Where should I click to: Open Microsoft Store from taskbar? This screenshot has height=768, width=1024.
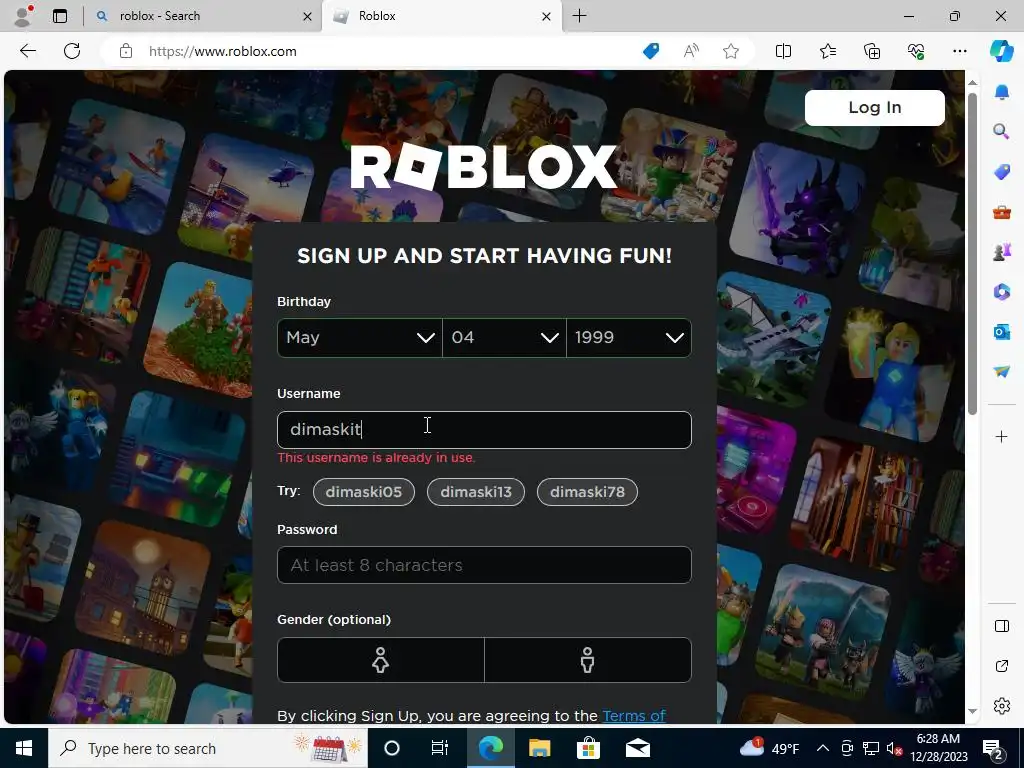[x=588, y=748]
